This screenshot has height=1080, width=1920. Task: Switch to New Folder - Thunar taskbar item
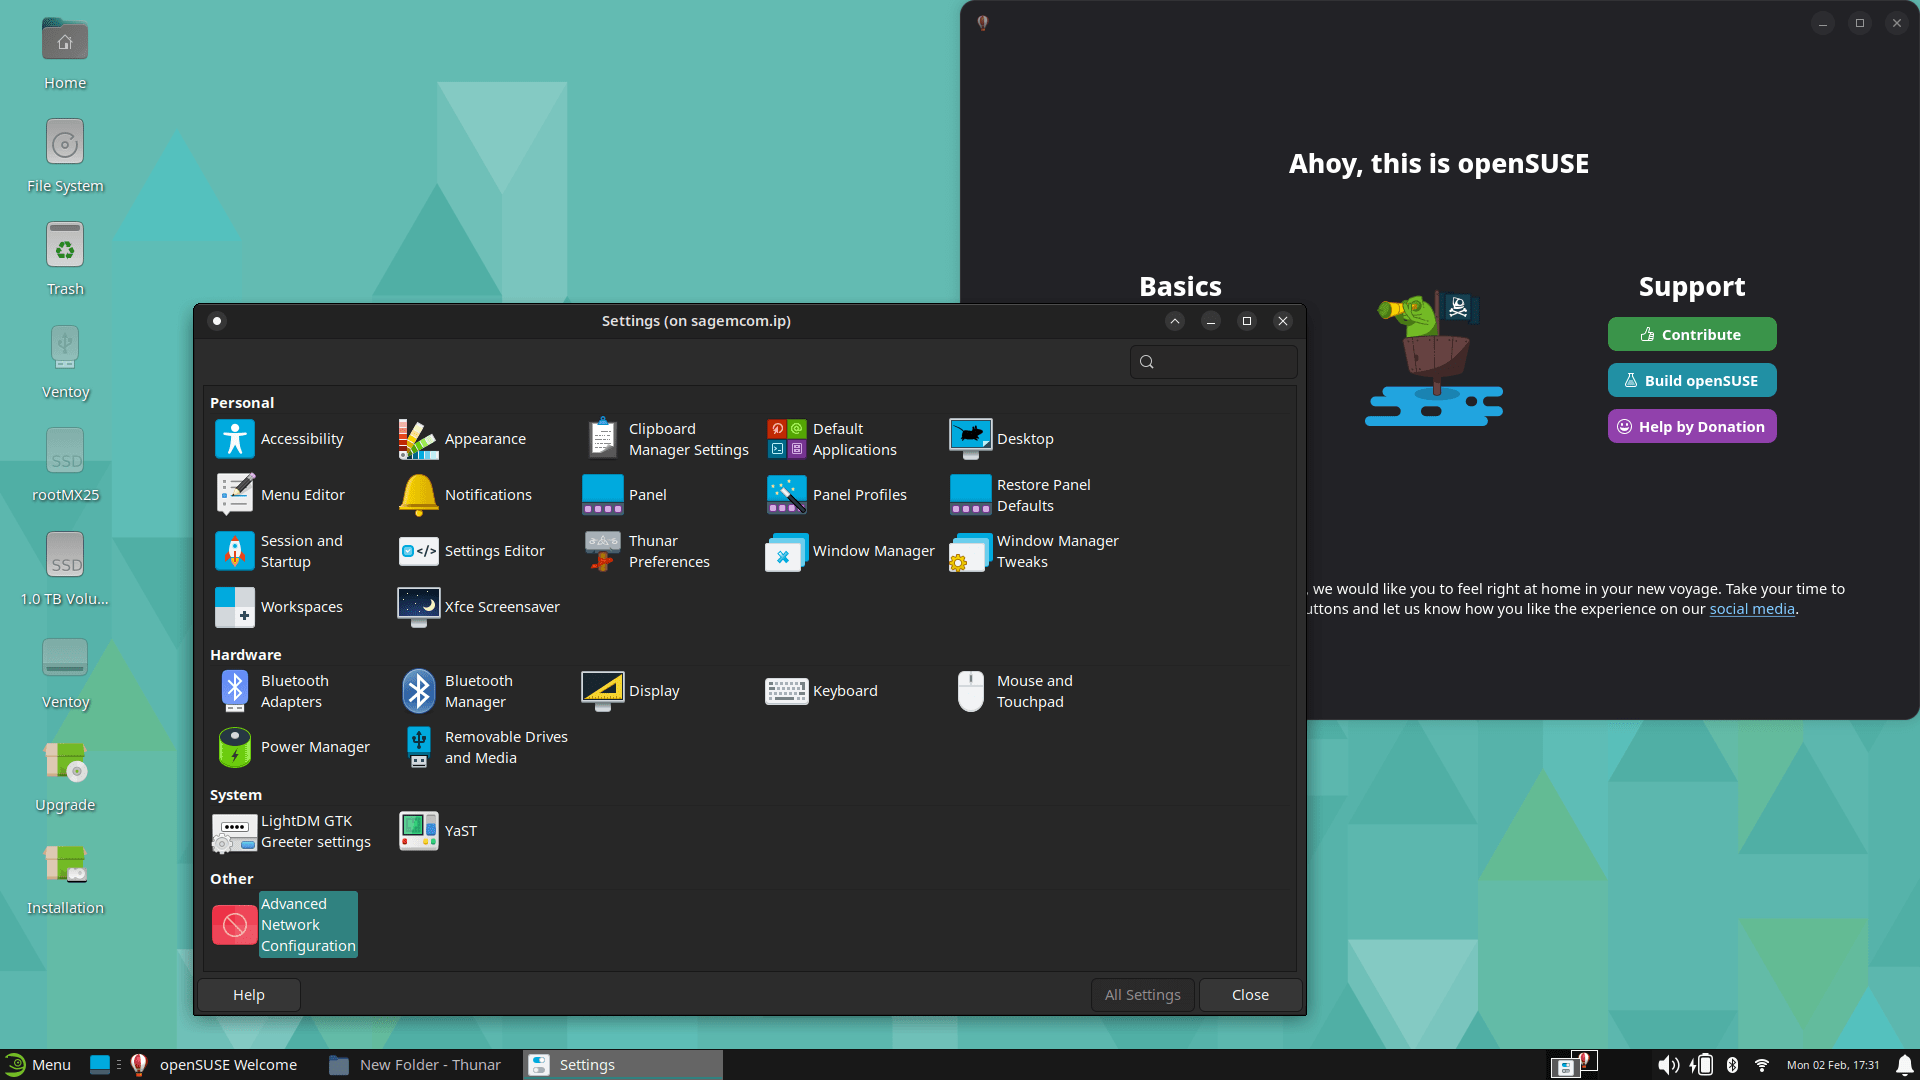click(415, 1065)
